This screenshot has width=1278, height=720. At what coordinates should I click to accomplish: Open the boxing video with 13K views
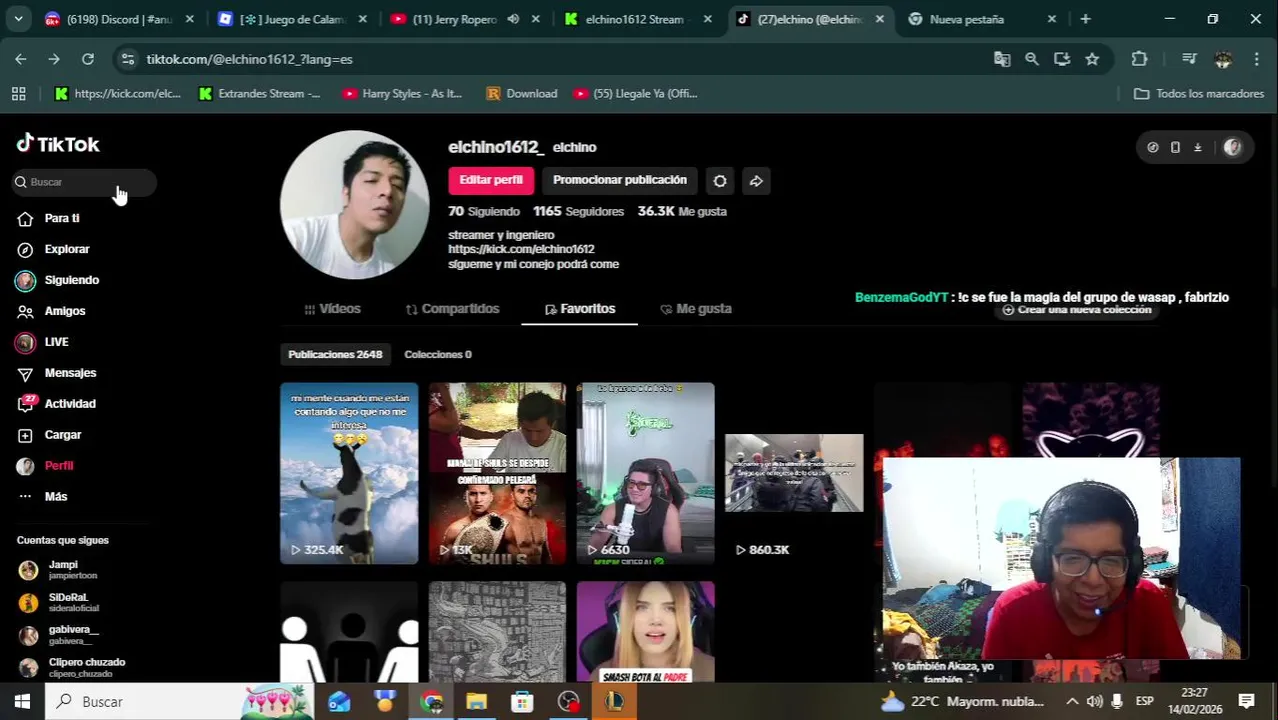[x=497, y=473]
